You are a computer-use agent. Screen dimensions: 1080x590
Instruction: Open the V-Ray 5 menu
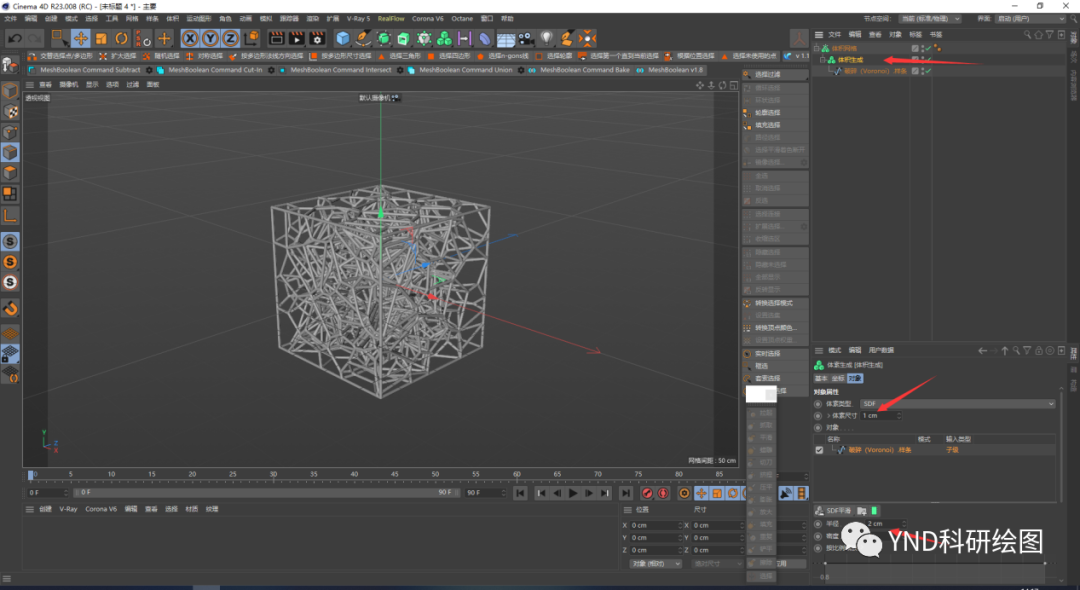point(358,19)
